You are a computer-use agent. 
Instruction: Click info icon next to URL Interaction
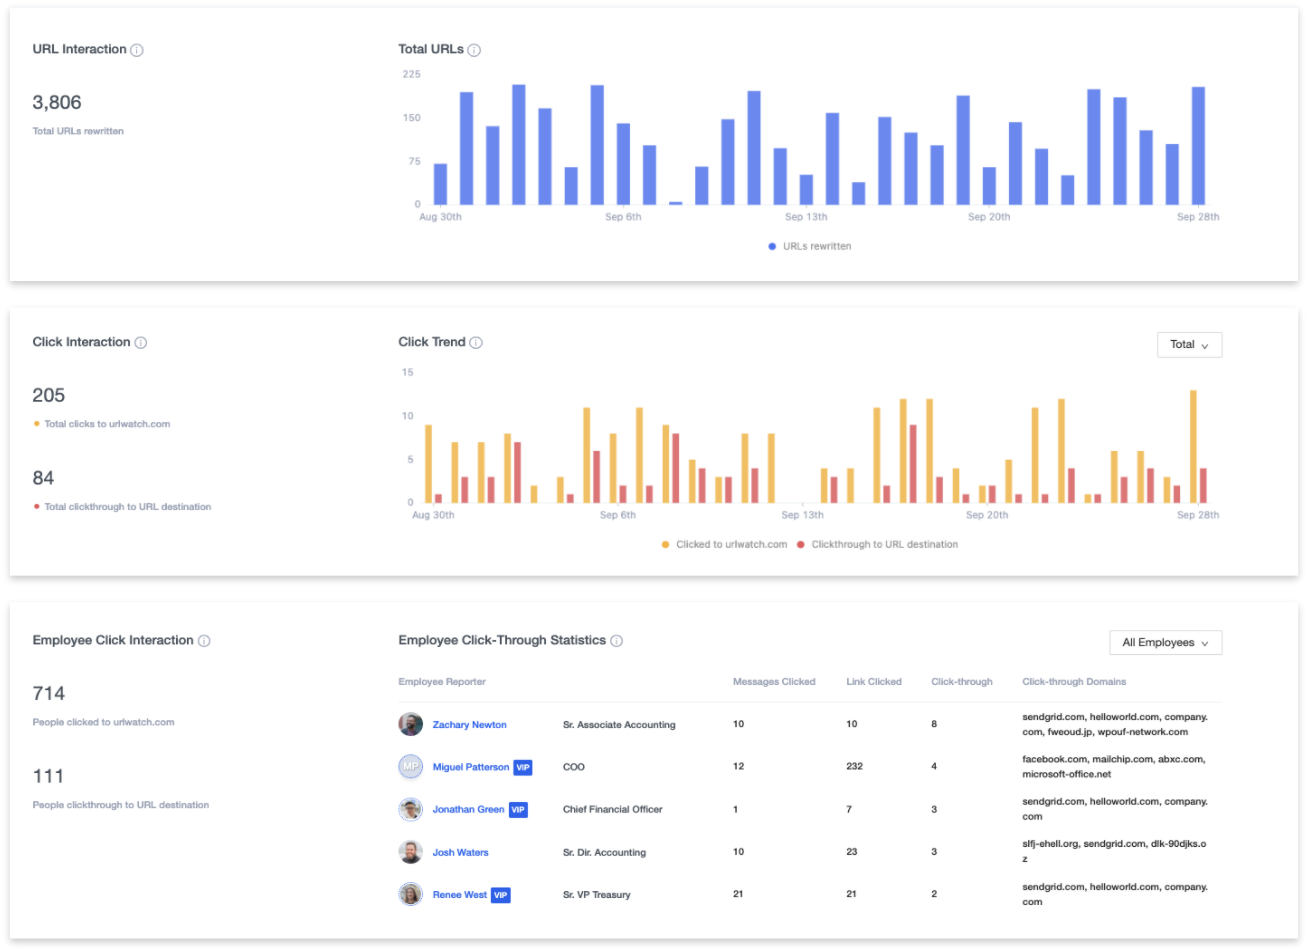point(137,50)
